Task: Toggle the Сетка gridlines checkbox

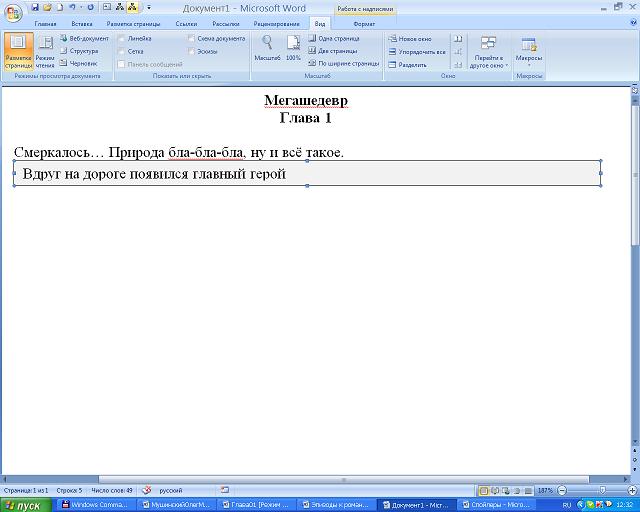Action: [123, 51]
